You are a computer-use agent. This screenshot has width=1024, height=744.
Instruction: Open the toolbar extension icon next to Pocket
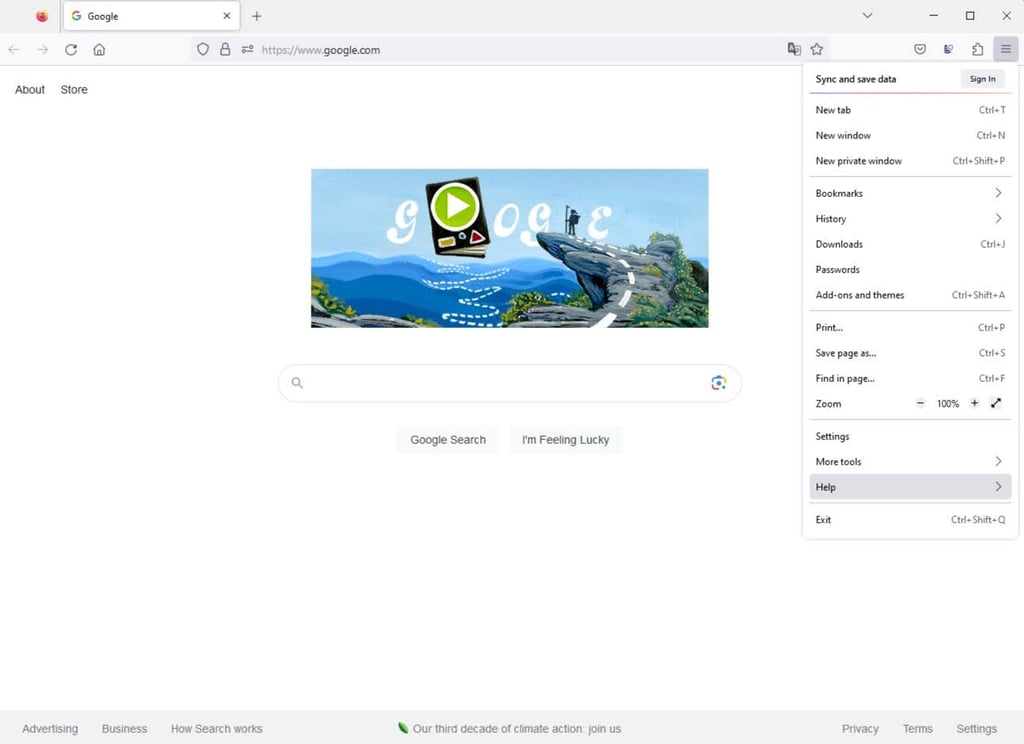(x=949, y=49)
